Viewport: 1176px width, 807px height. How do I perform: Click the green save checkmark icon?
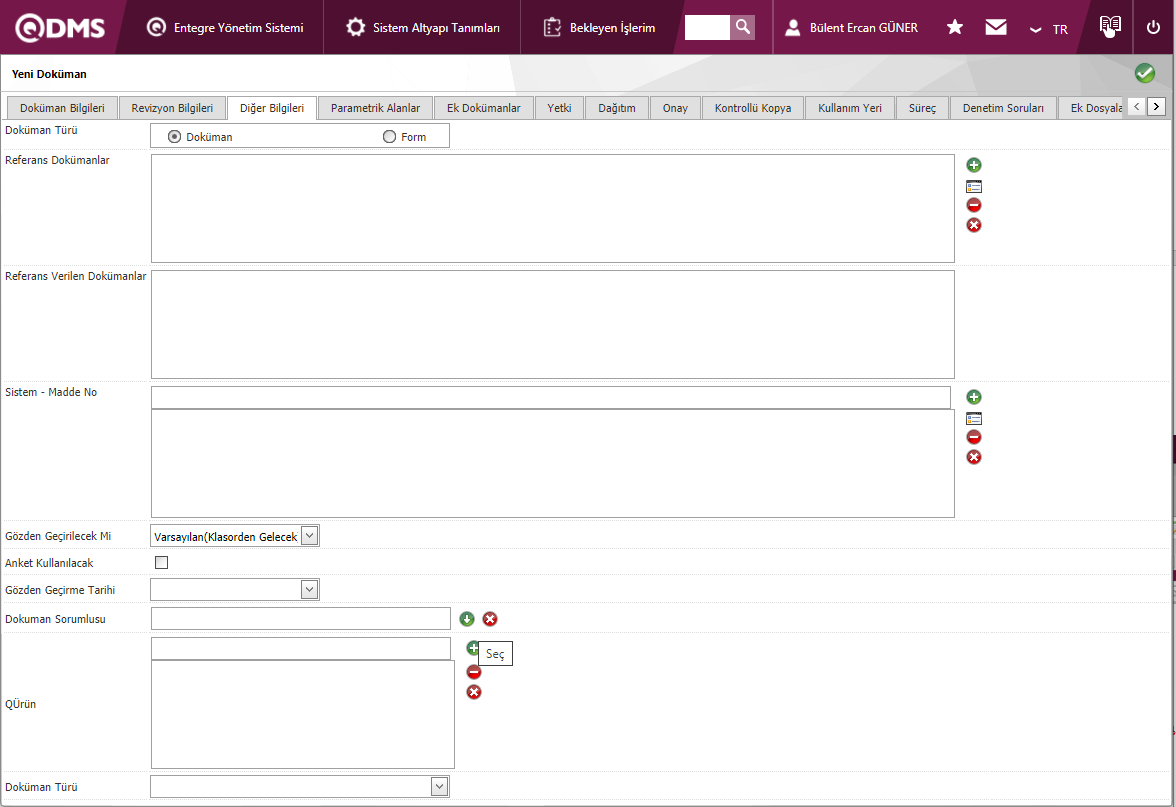click(1144, 73)
